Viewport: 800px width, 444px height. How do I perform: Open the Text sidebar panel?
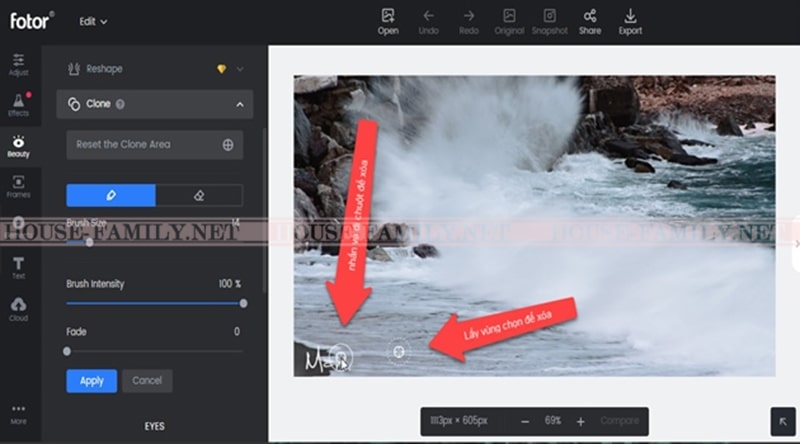tap(18, 268)
